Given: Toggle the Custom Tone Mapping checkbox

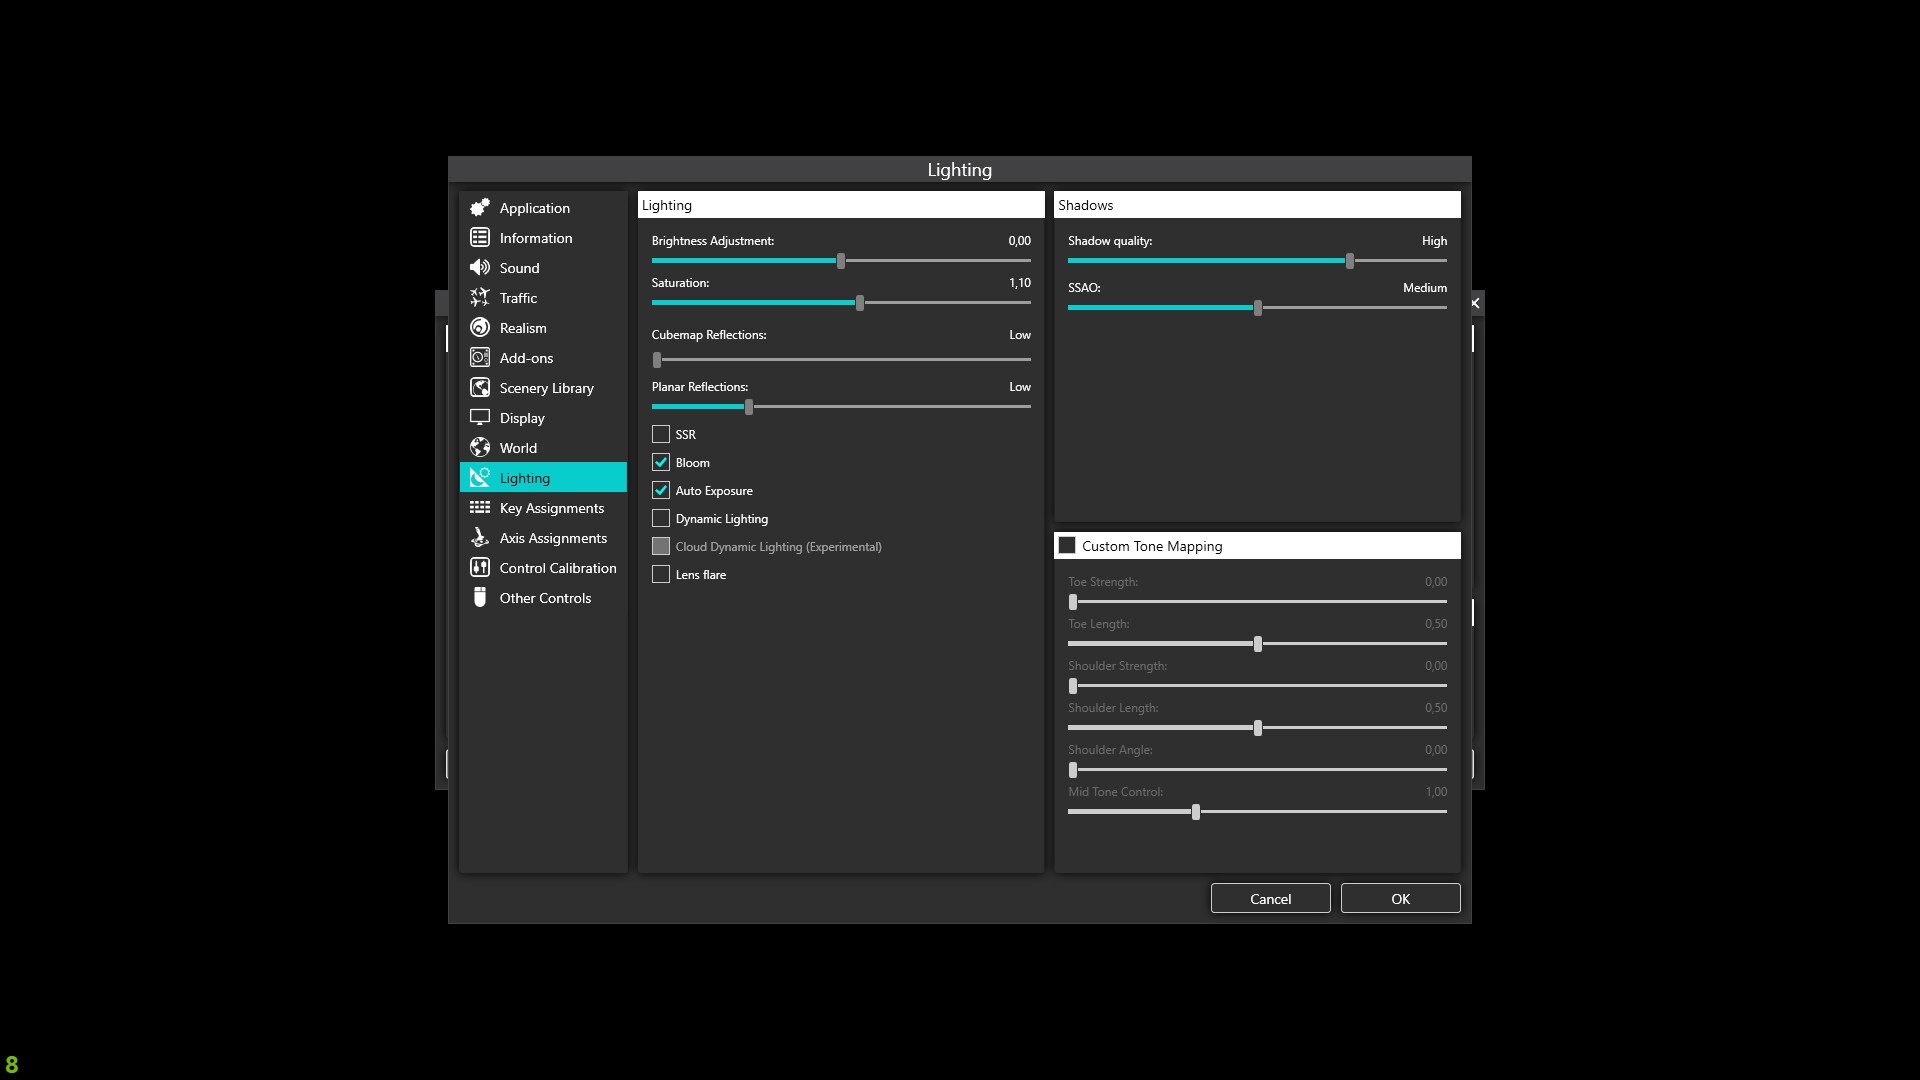Looking at the screenshot, I should point(1067,546).
